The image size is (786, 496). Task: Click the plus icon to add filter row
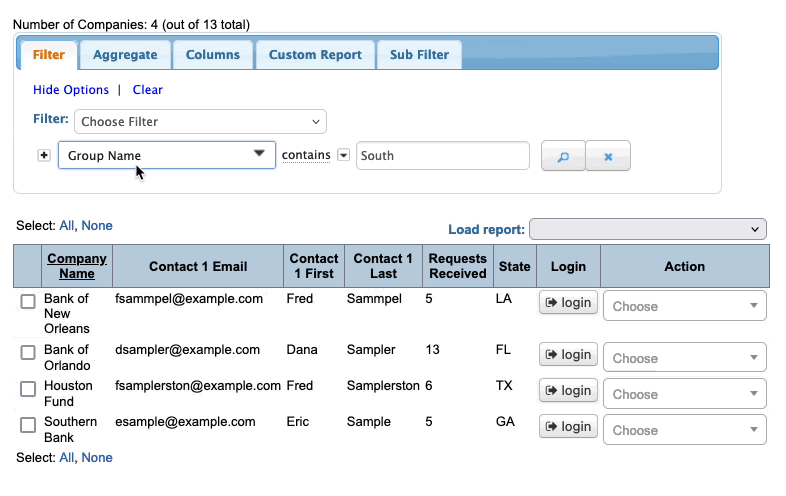[x=44, y=155]
